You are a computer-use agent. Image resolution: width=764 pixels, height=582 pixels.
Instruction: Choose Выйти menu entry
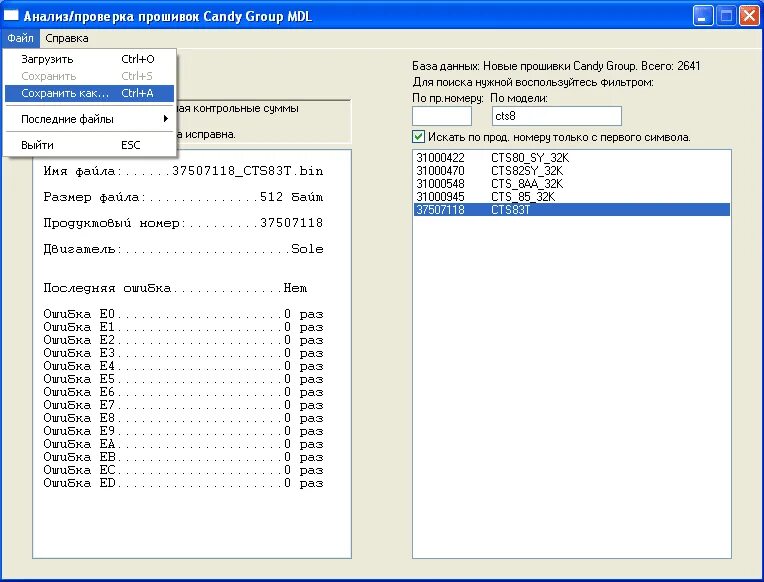click(x=89, y=145)
